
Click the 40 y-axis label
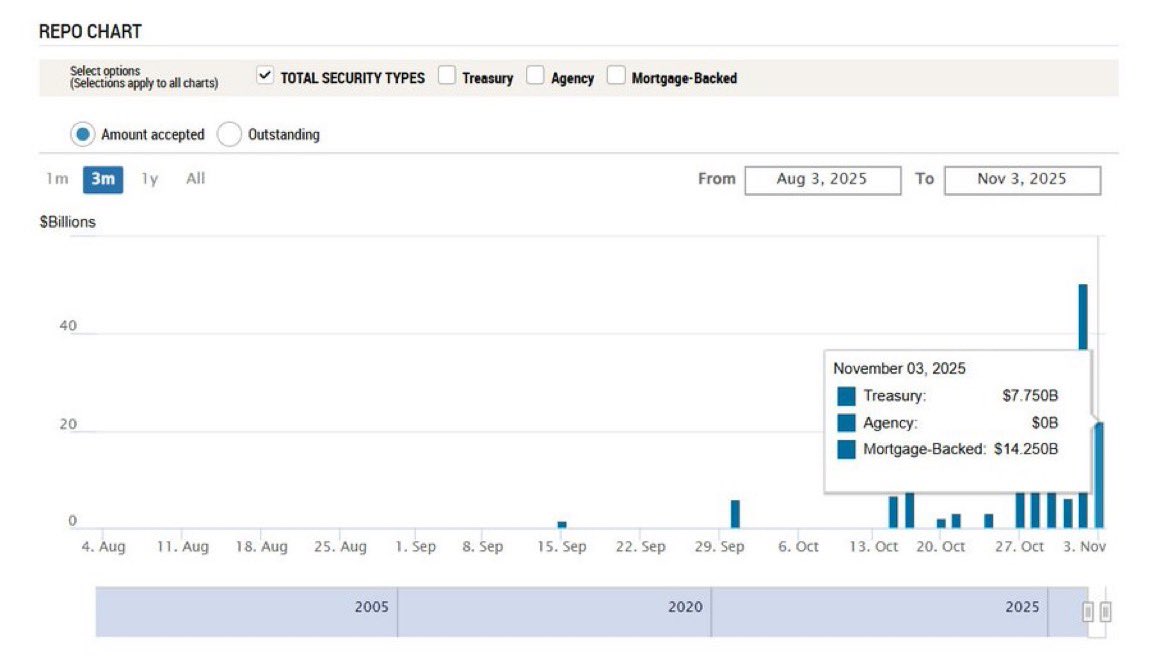point(68,325)
